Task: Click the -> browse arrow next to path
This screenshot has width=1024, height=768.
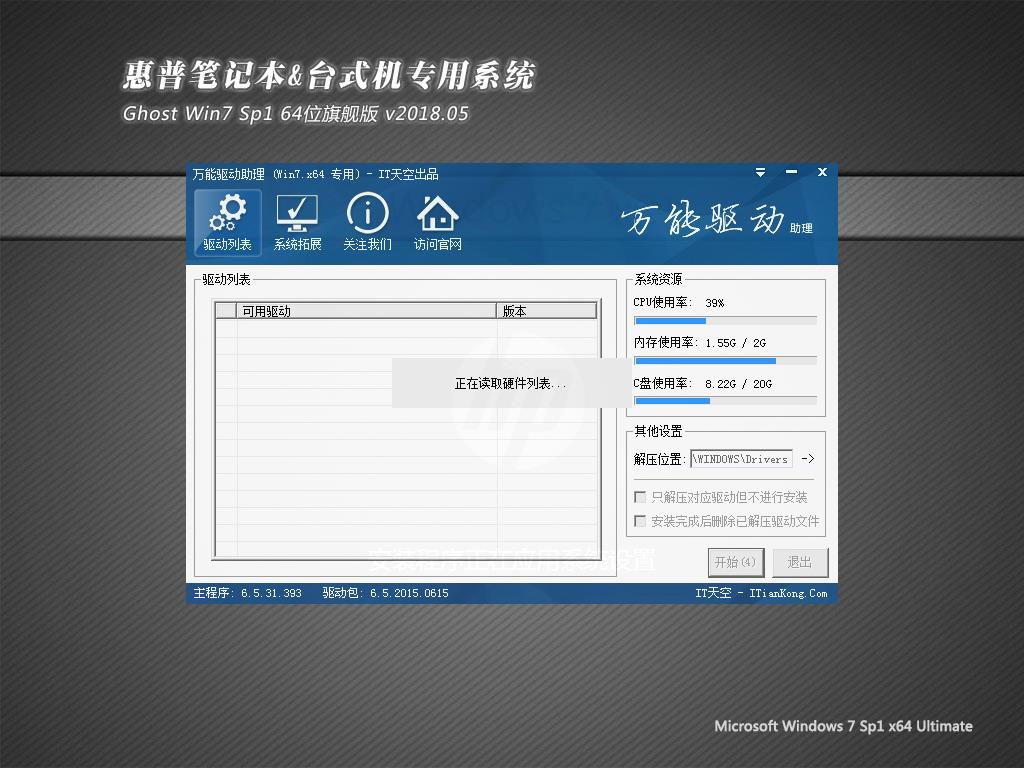Action: (808, 458)
